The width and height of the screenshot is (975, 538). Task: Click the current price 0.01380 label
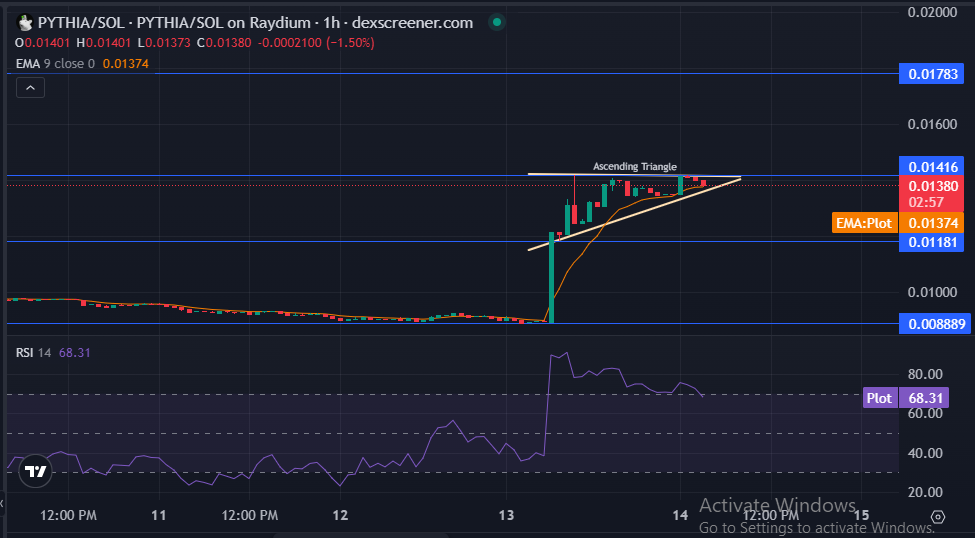coord(929,186)
